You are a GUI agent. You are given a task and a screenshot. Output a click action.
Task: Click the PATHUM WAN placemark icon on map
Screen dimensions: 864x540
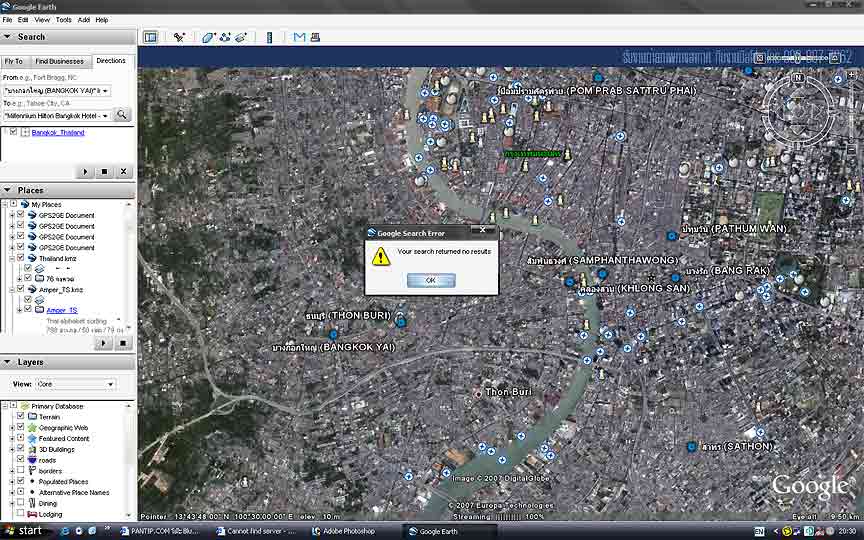(672, 236)
